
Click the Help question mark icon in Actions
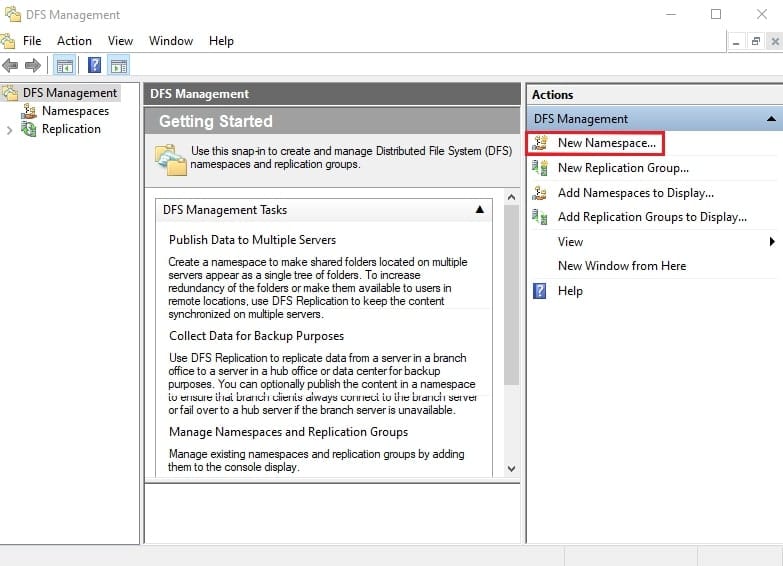[x=540, y=291]
